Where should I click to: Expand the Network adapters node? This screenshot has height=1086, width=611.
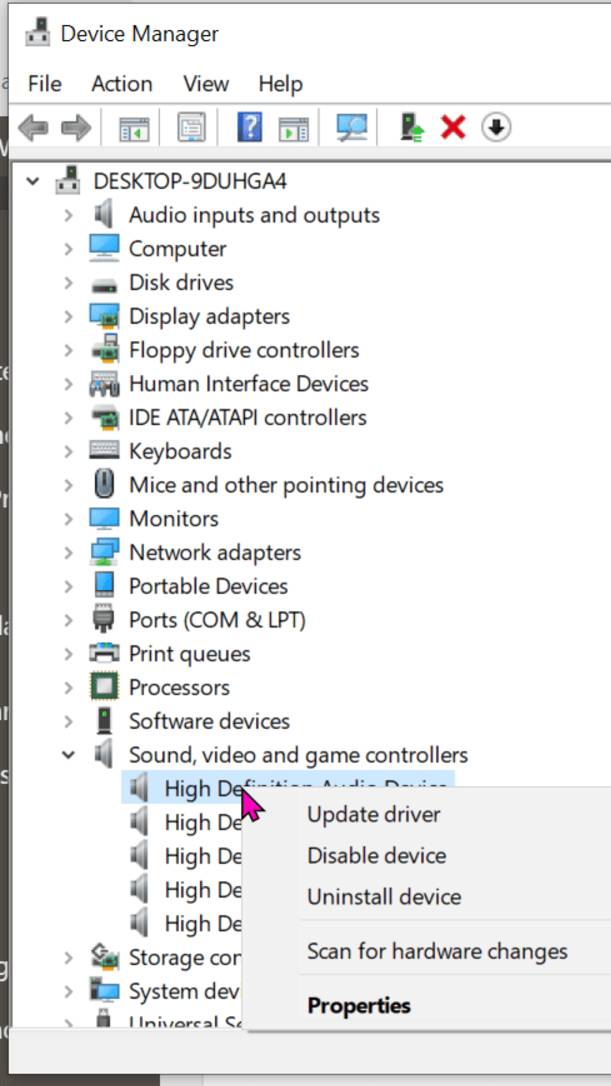tap(68, 552)
